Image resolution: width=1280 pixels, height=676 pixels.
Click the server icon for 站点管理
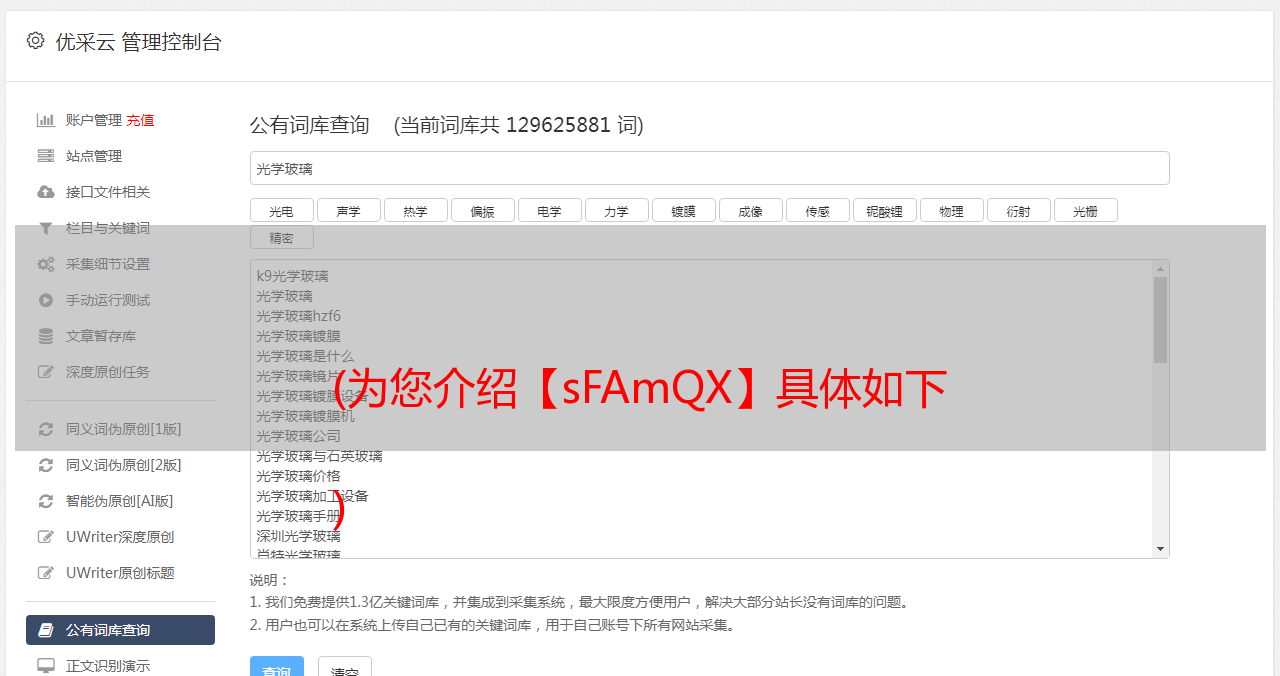[x=46, y=156]
